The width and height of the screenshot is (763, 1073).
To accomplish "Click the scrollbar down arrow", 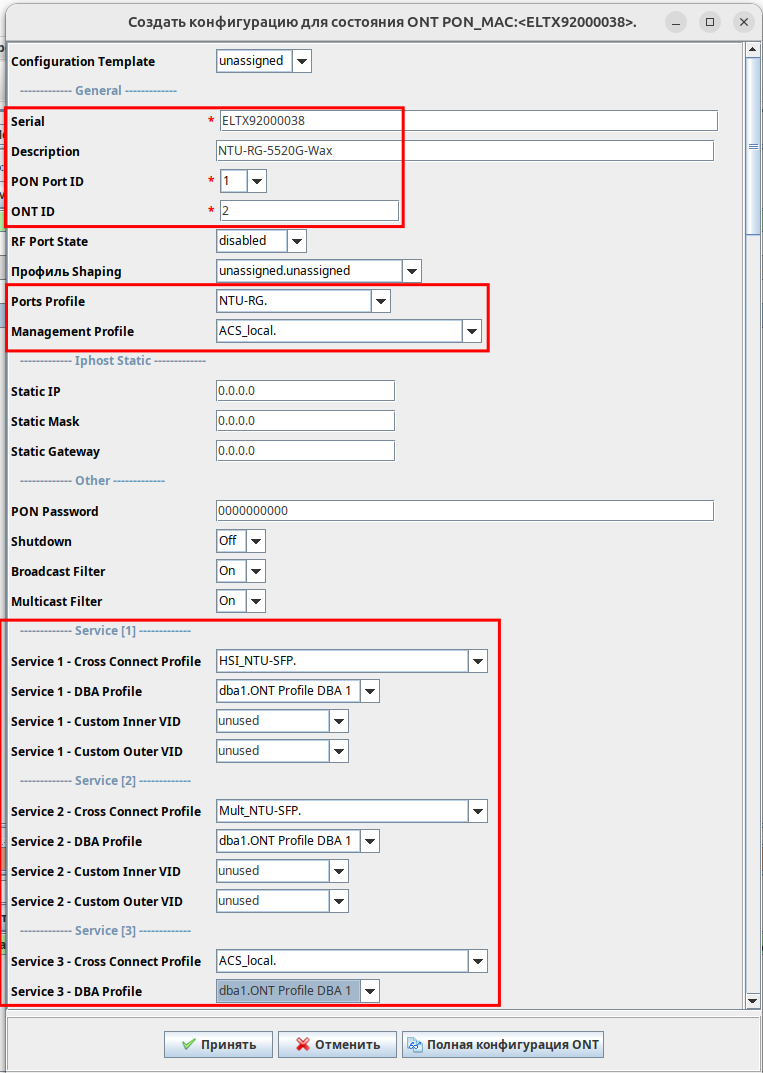I will [x=753, y=1000].
